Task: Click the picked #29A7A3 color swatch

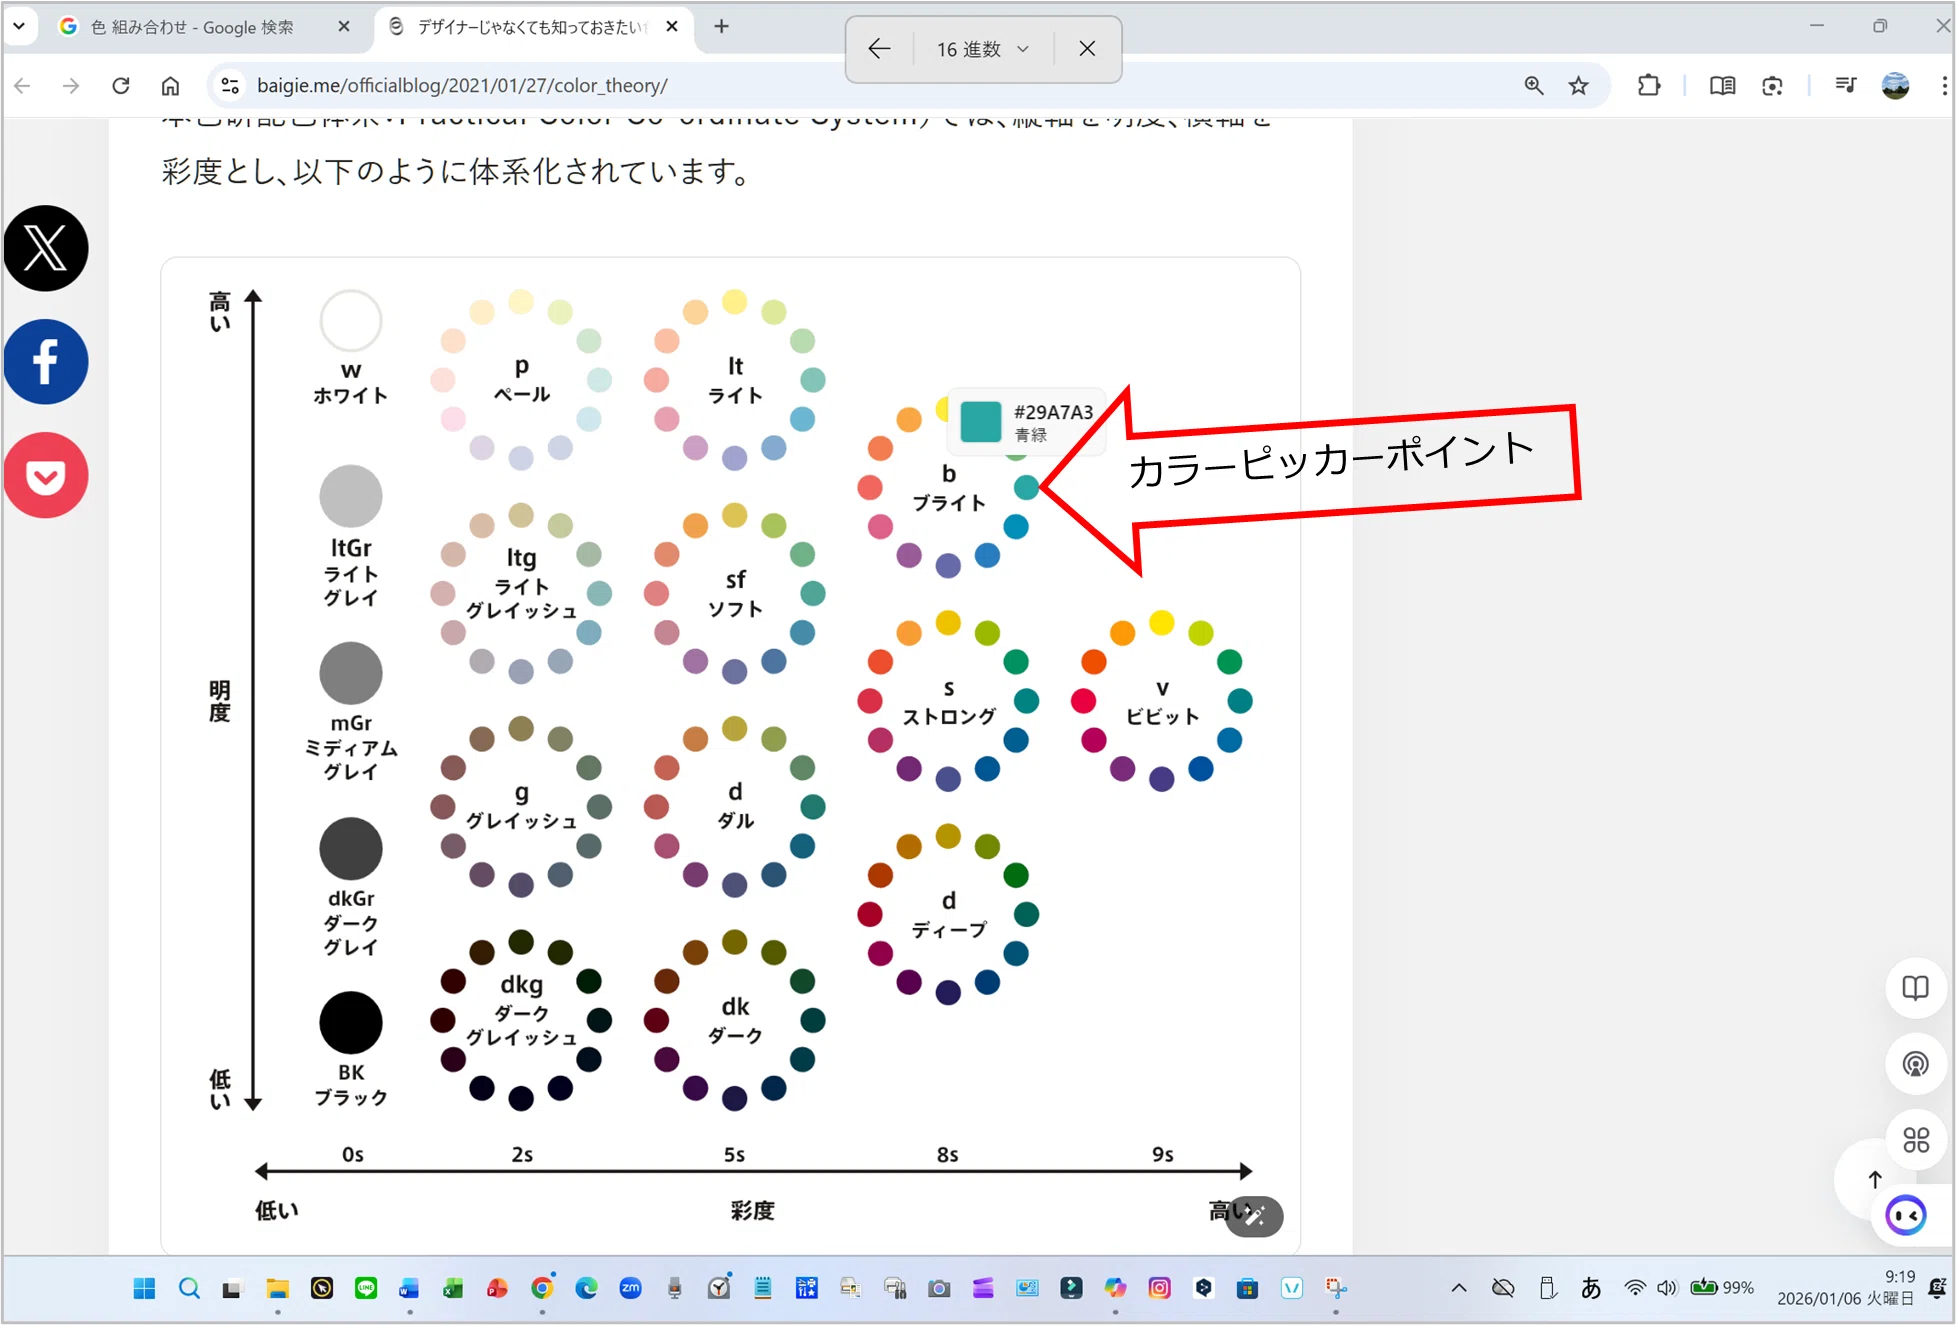Action: click(x=981, y=422)
